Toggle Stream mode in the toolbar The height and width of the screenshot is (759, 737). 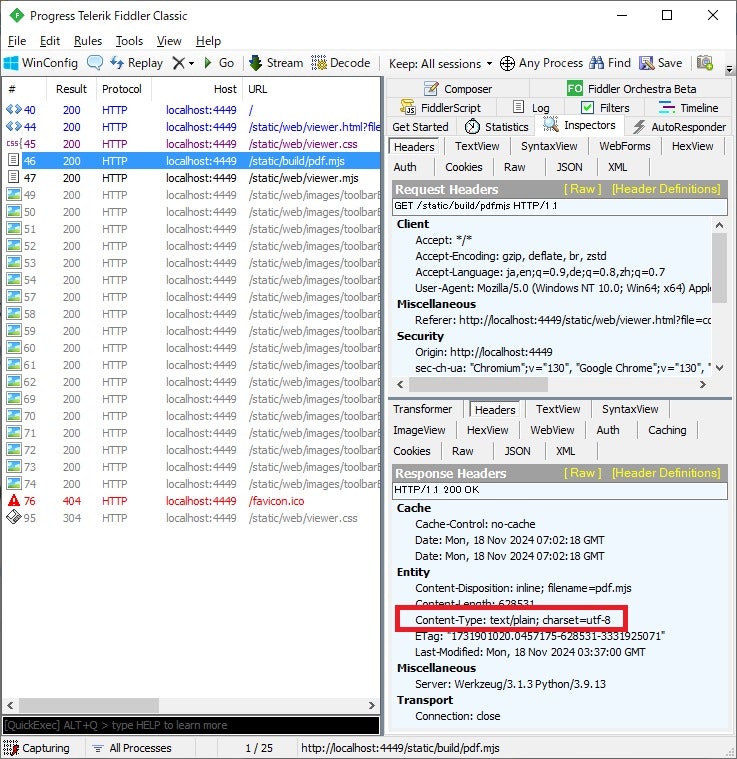point(276,63)
